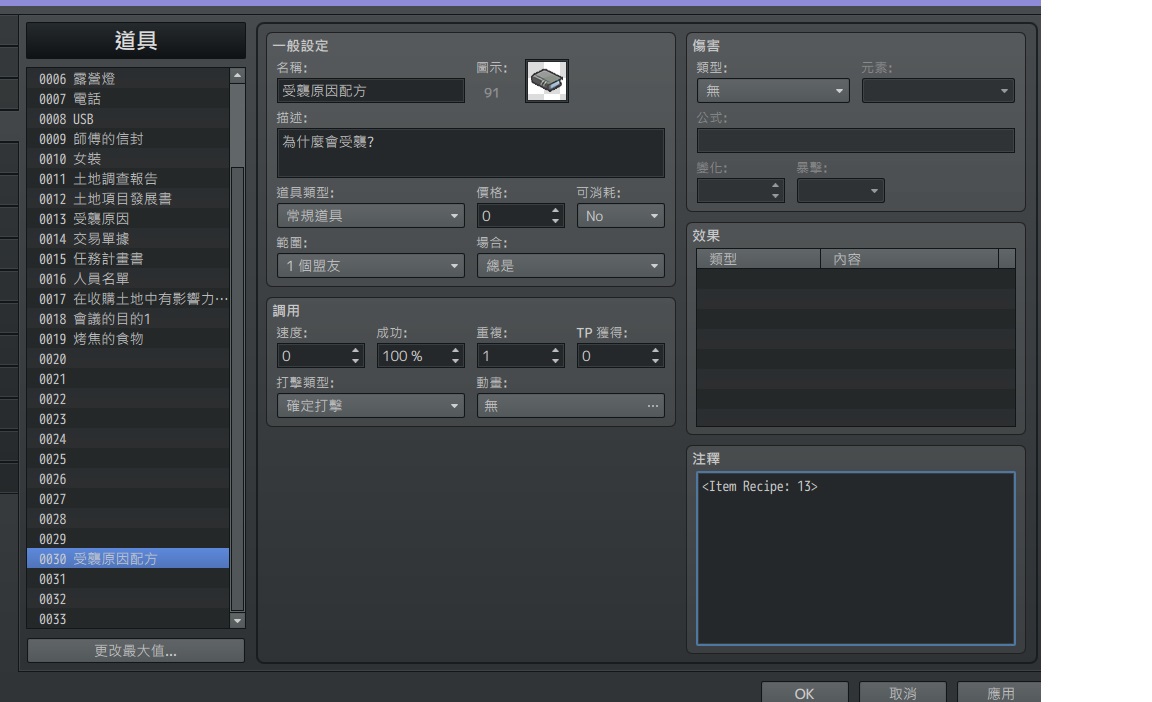This screenshot has height=702, width=1152.
Task: Click the 類型 column header in effects
Action: 758,258
